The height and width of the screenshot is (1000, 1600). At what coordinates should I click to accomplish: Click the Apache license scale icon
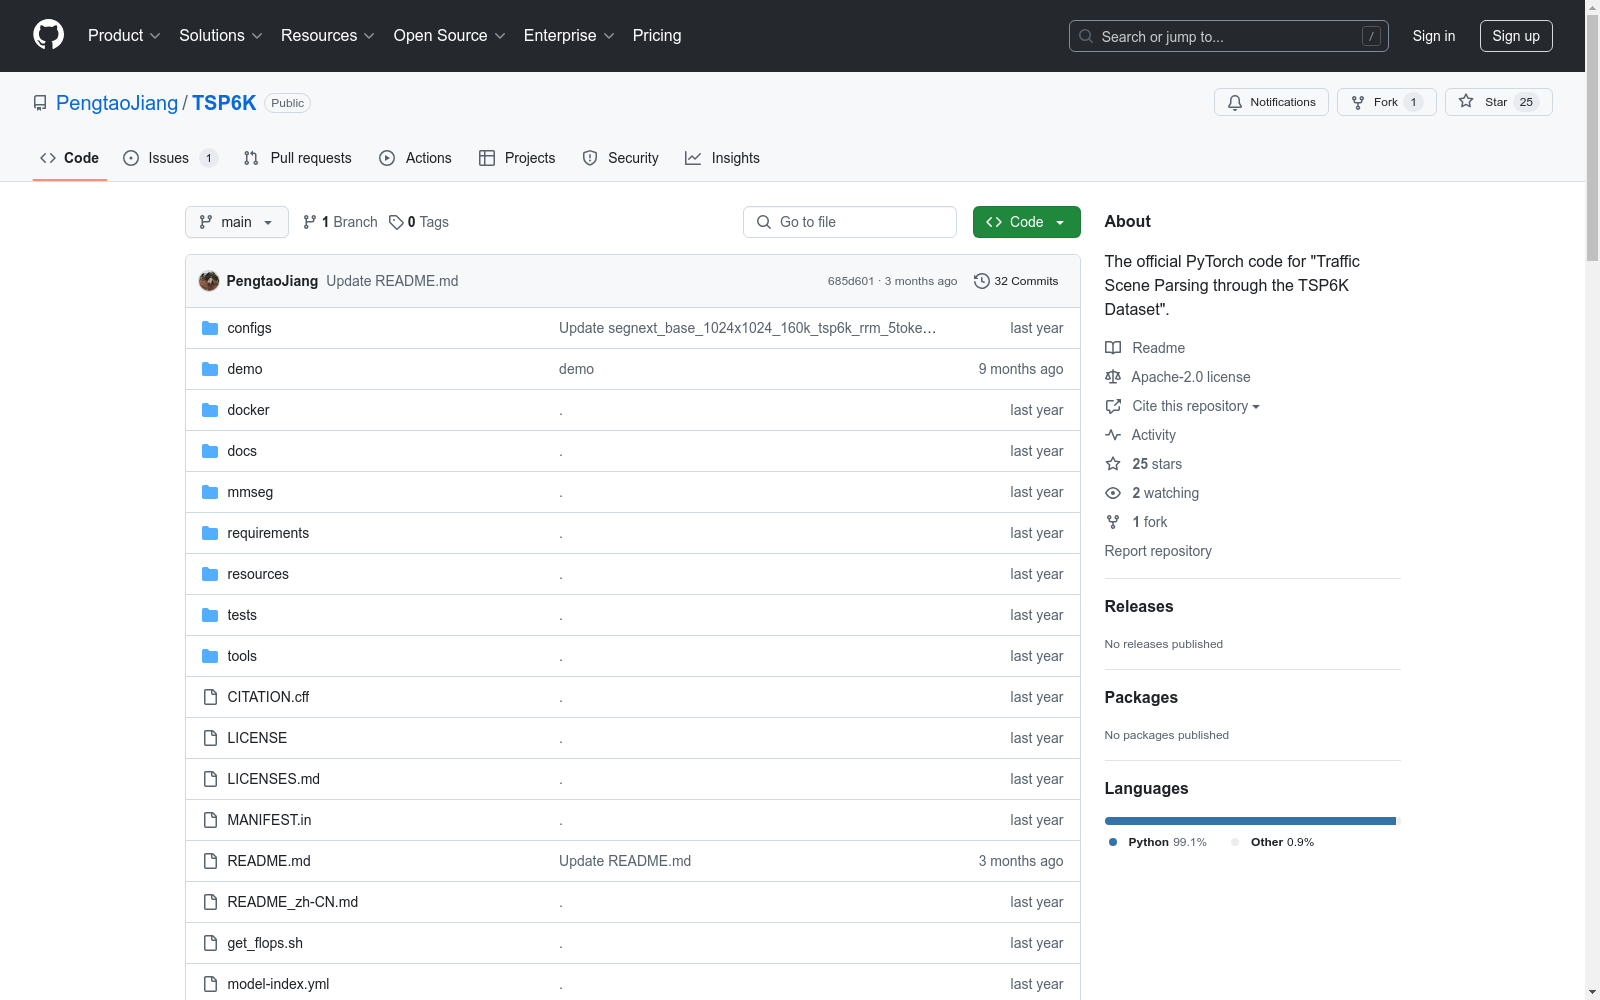[x=1113, y=377]
